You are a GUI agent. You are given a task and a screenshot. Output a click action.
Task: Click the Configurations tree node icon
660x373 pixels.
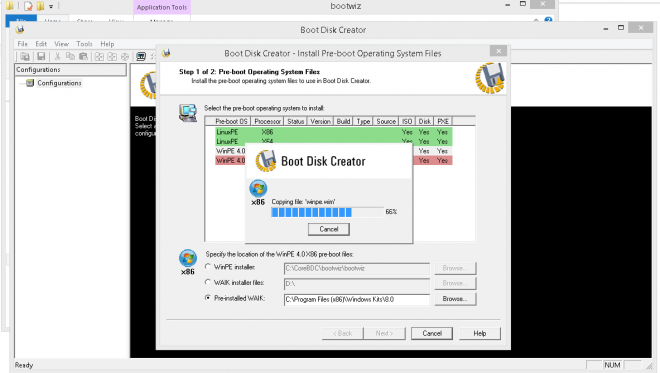[x=30, y=83]
